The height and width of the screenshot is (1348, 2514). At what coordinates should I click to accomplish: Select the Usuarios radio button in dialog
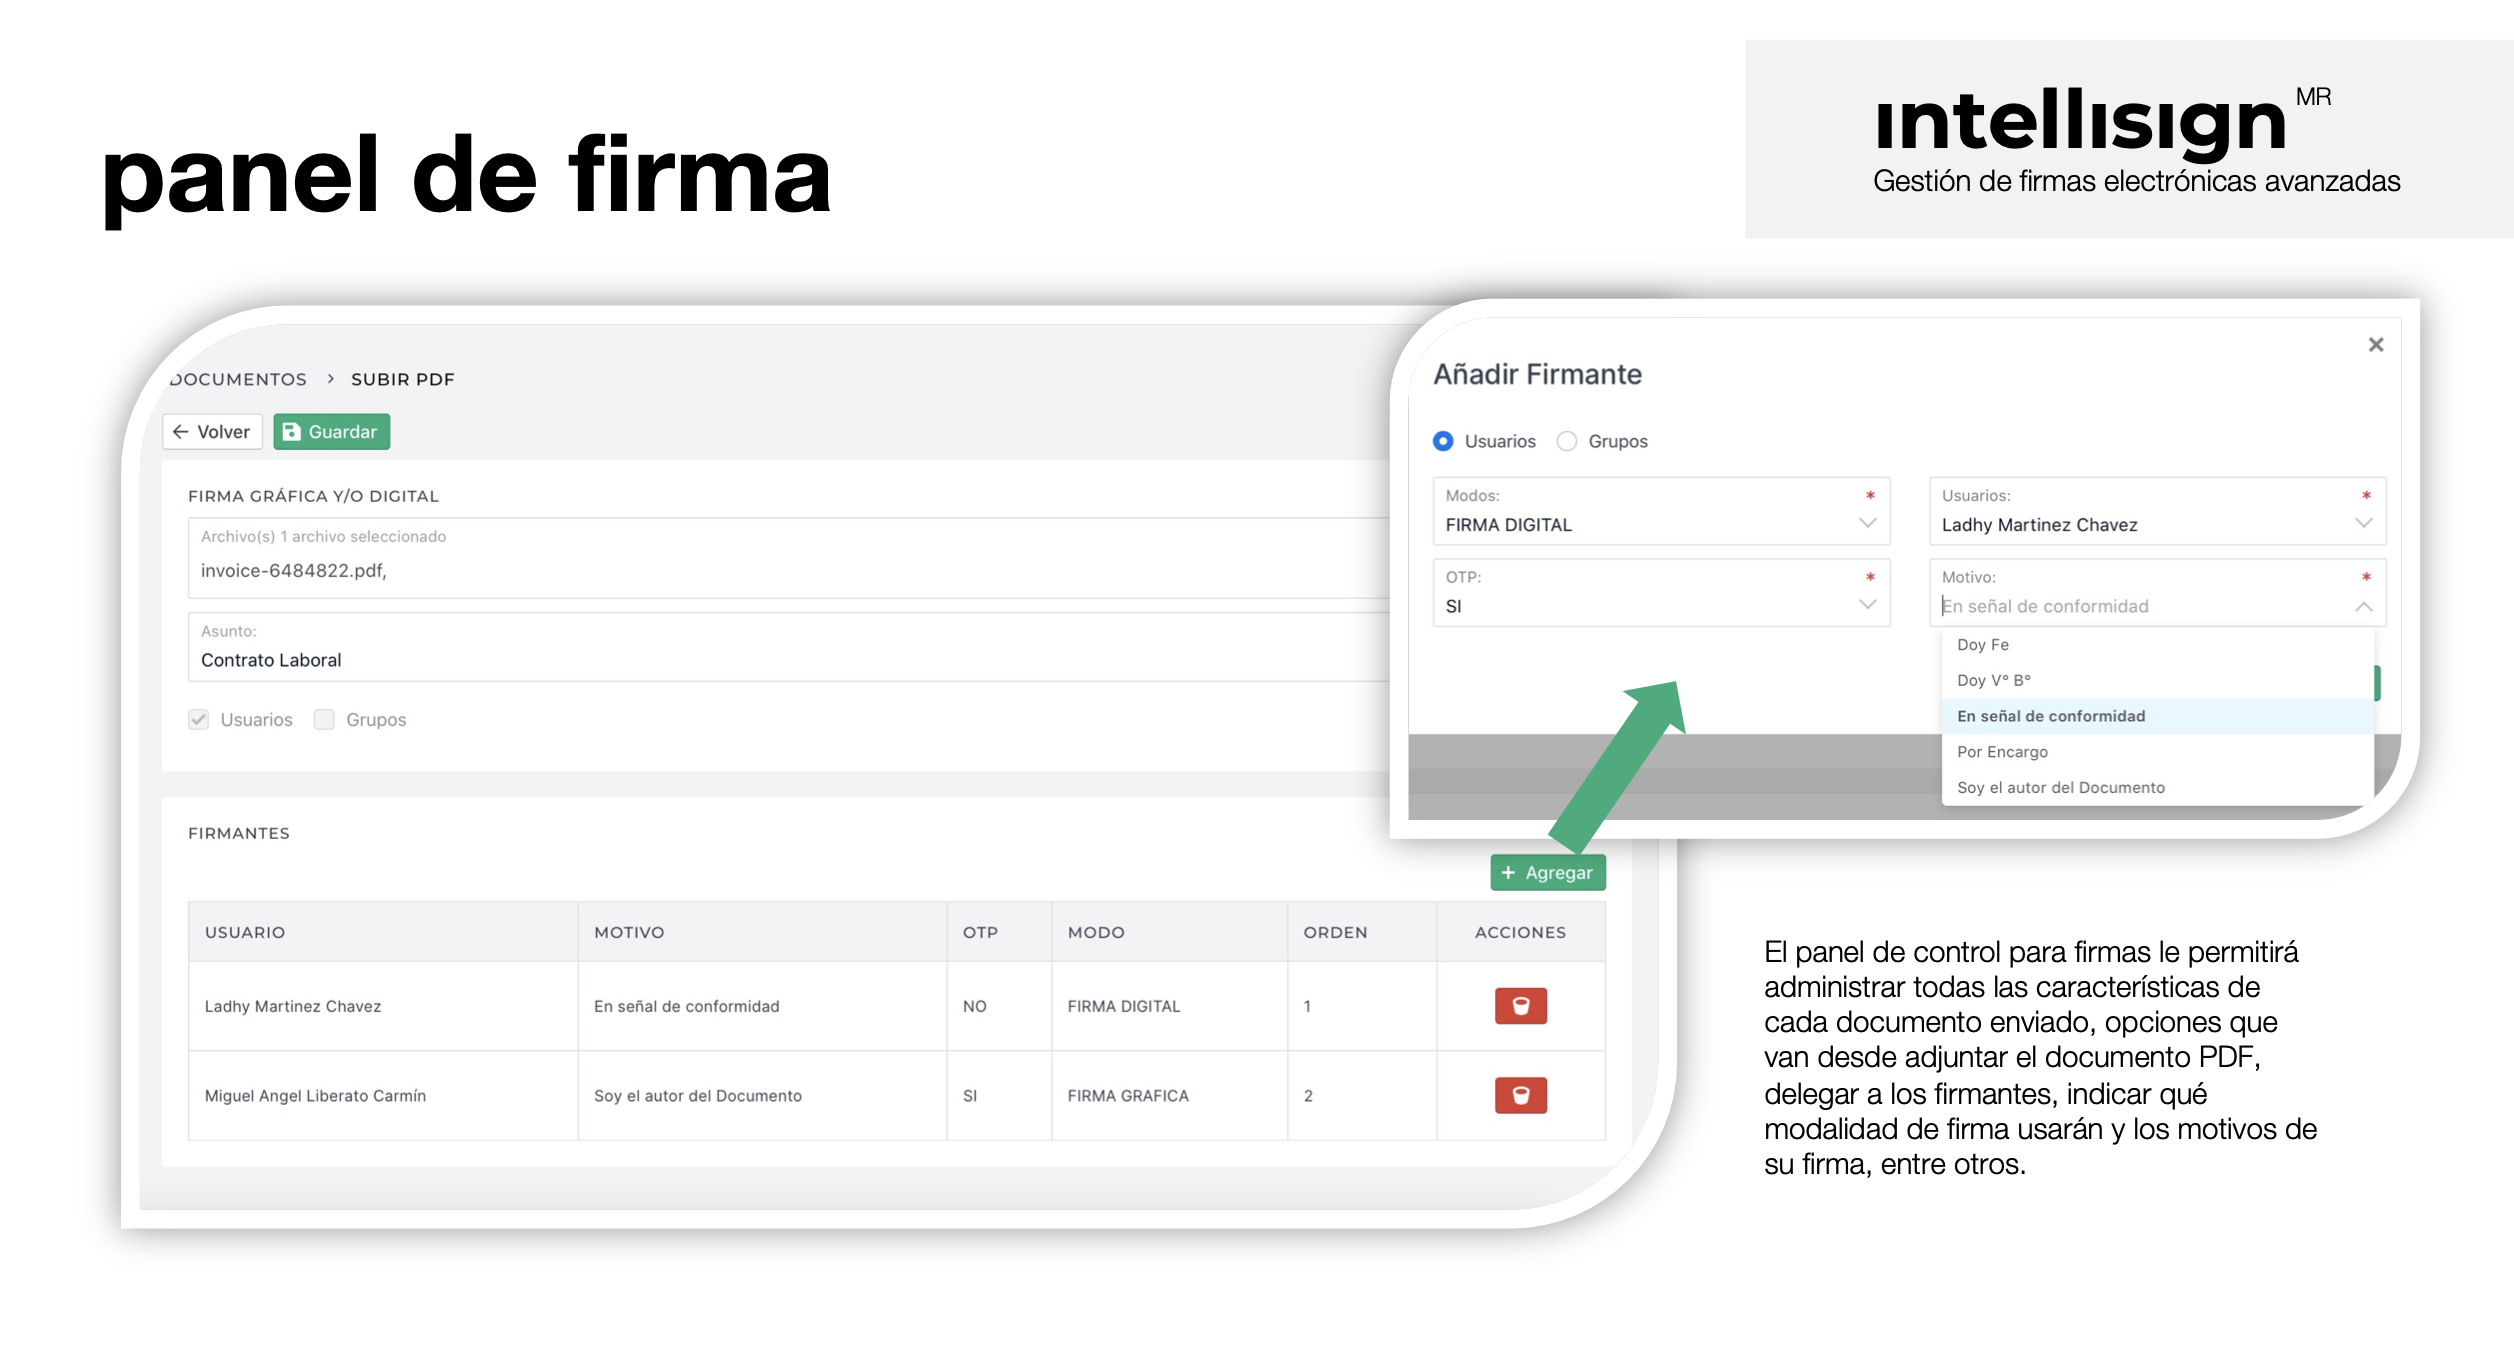click(x=1442, y=441)
